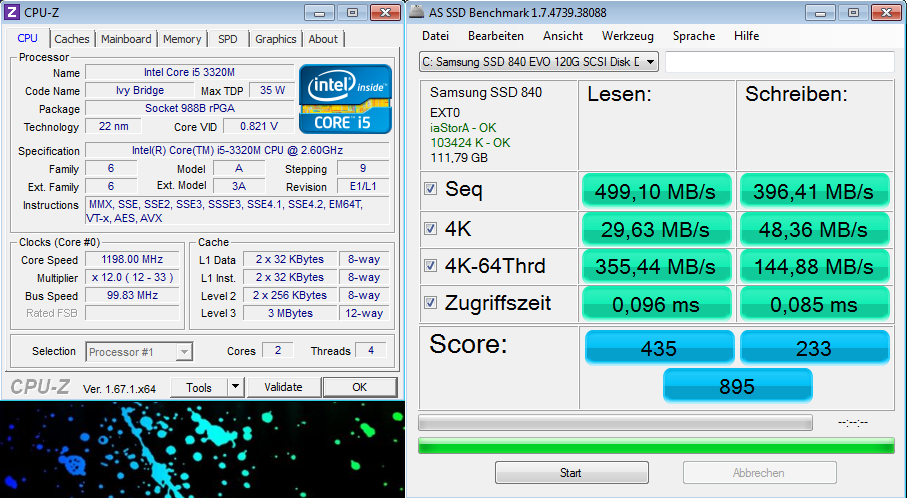The image size is (907, 498).
Task: Close the AS SSD Benchmark window
Action: click(x=886, y=12)
